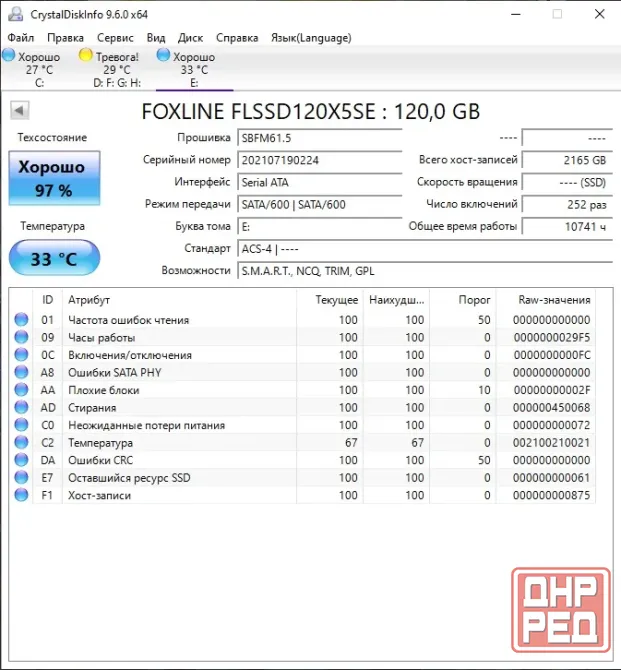The width and height of the screenshot is (621, 670).
Task: Click the transfer mode field SATA/600 | SATA/600
Action: [320, 204]
